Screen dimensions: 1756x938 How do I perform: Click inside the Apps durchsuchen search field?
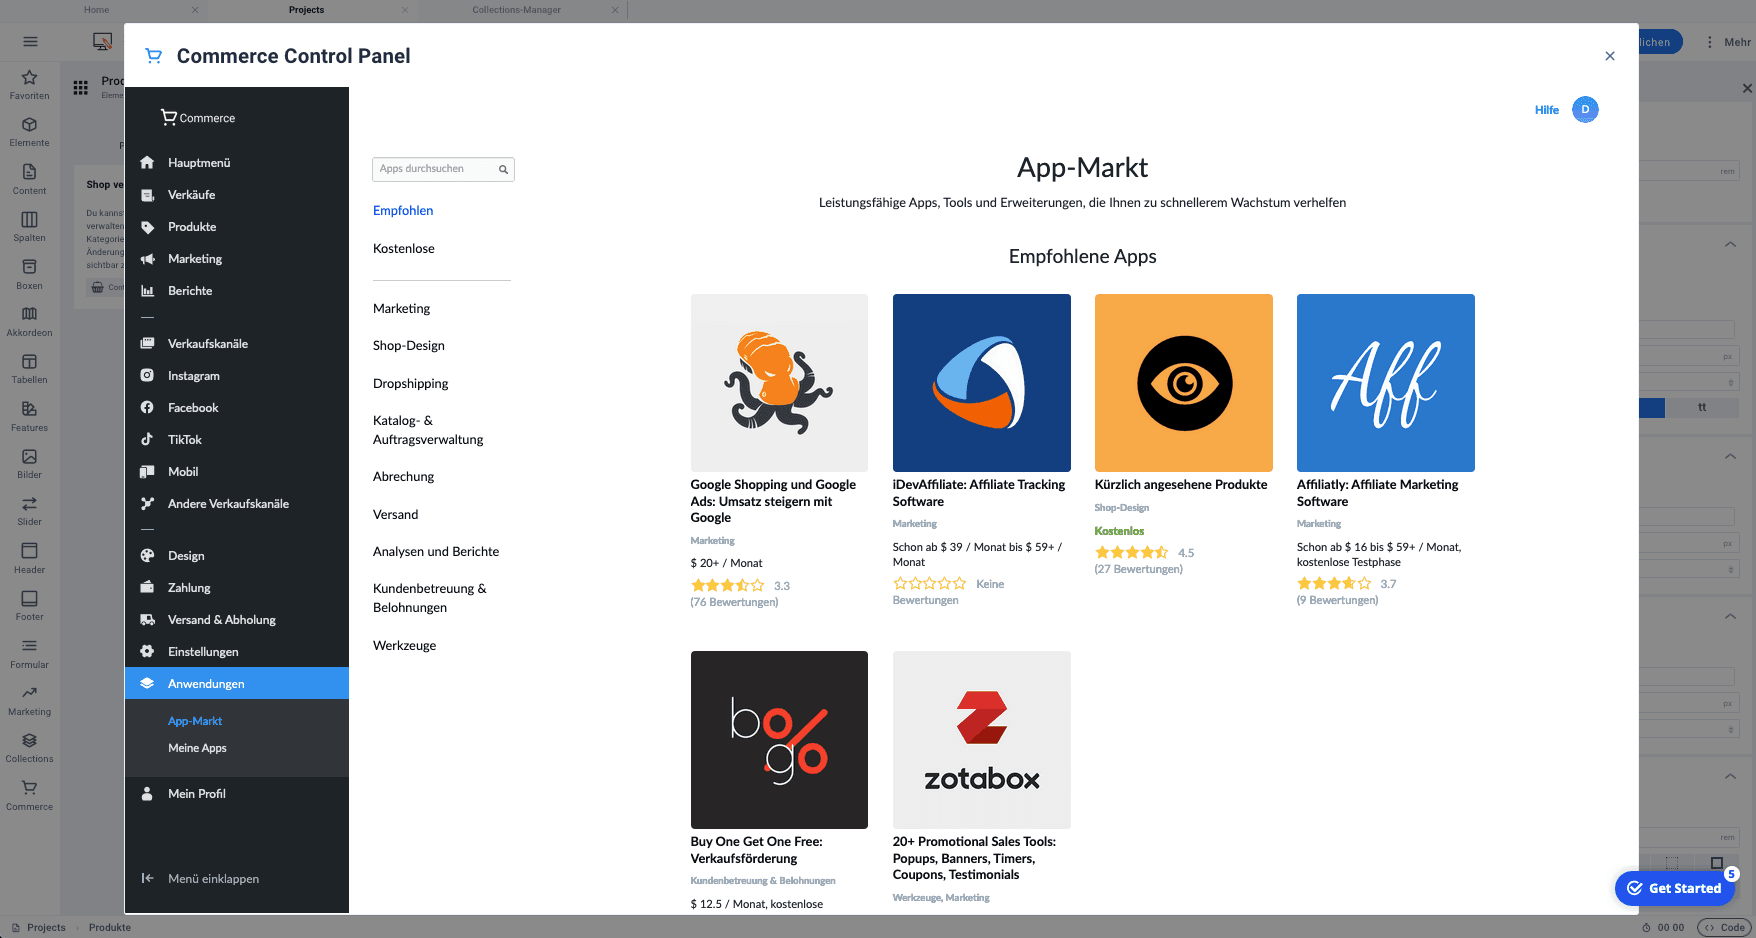435,169
